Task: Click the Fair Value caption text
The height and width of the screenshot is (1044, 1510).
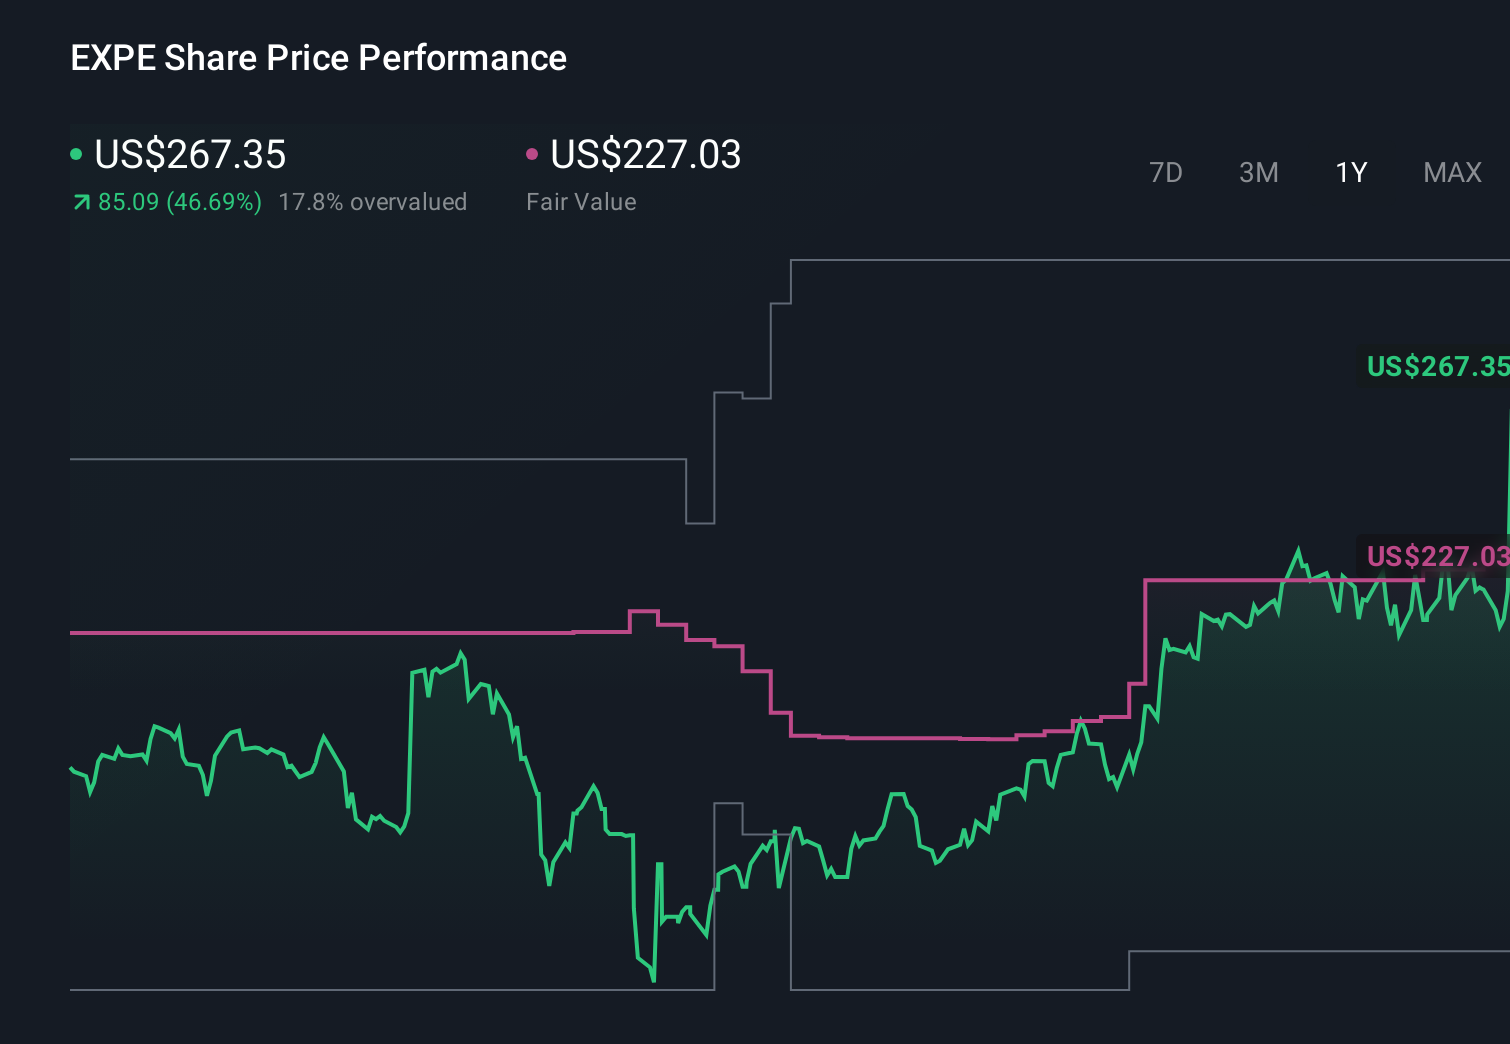Action: 581,202
